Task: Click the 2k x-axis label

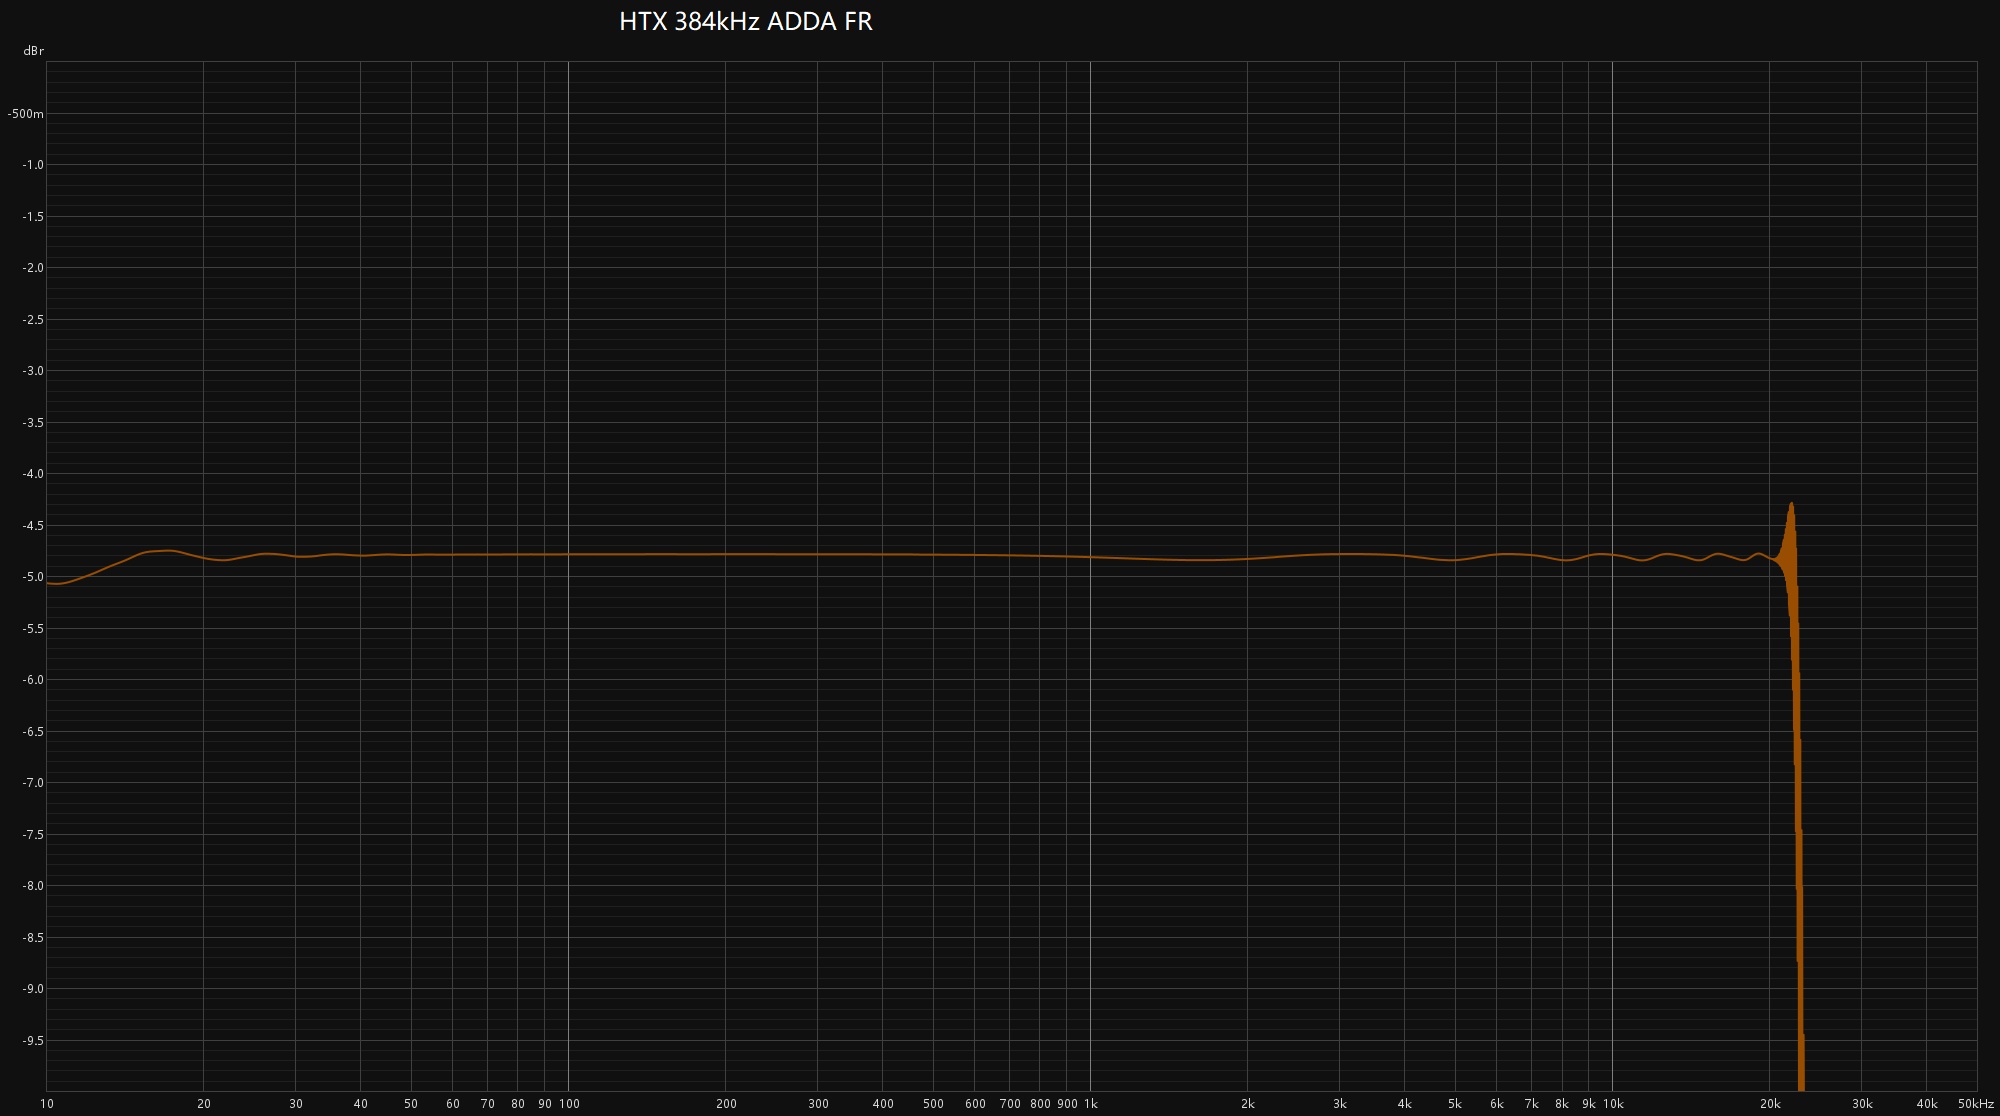Action: pos(1248,1104)
